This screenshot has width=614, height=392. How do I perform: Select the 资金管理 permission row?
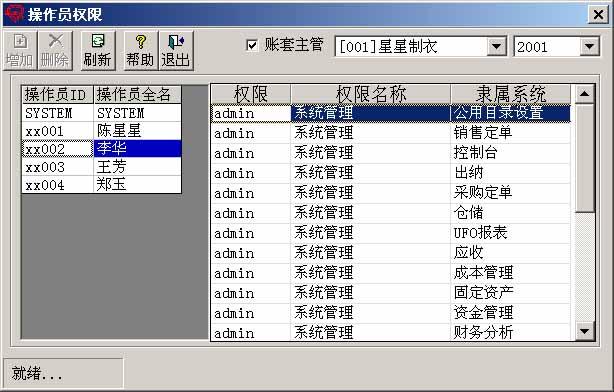tap(391, 313)
